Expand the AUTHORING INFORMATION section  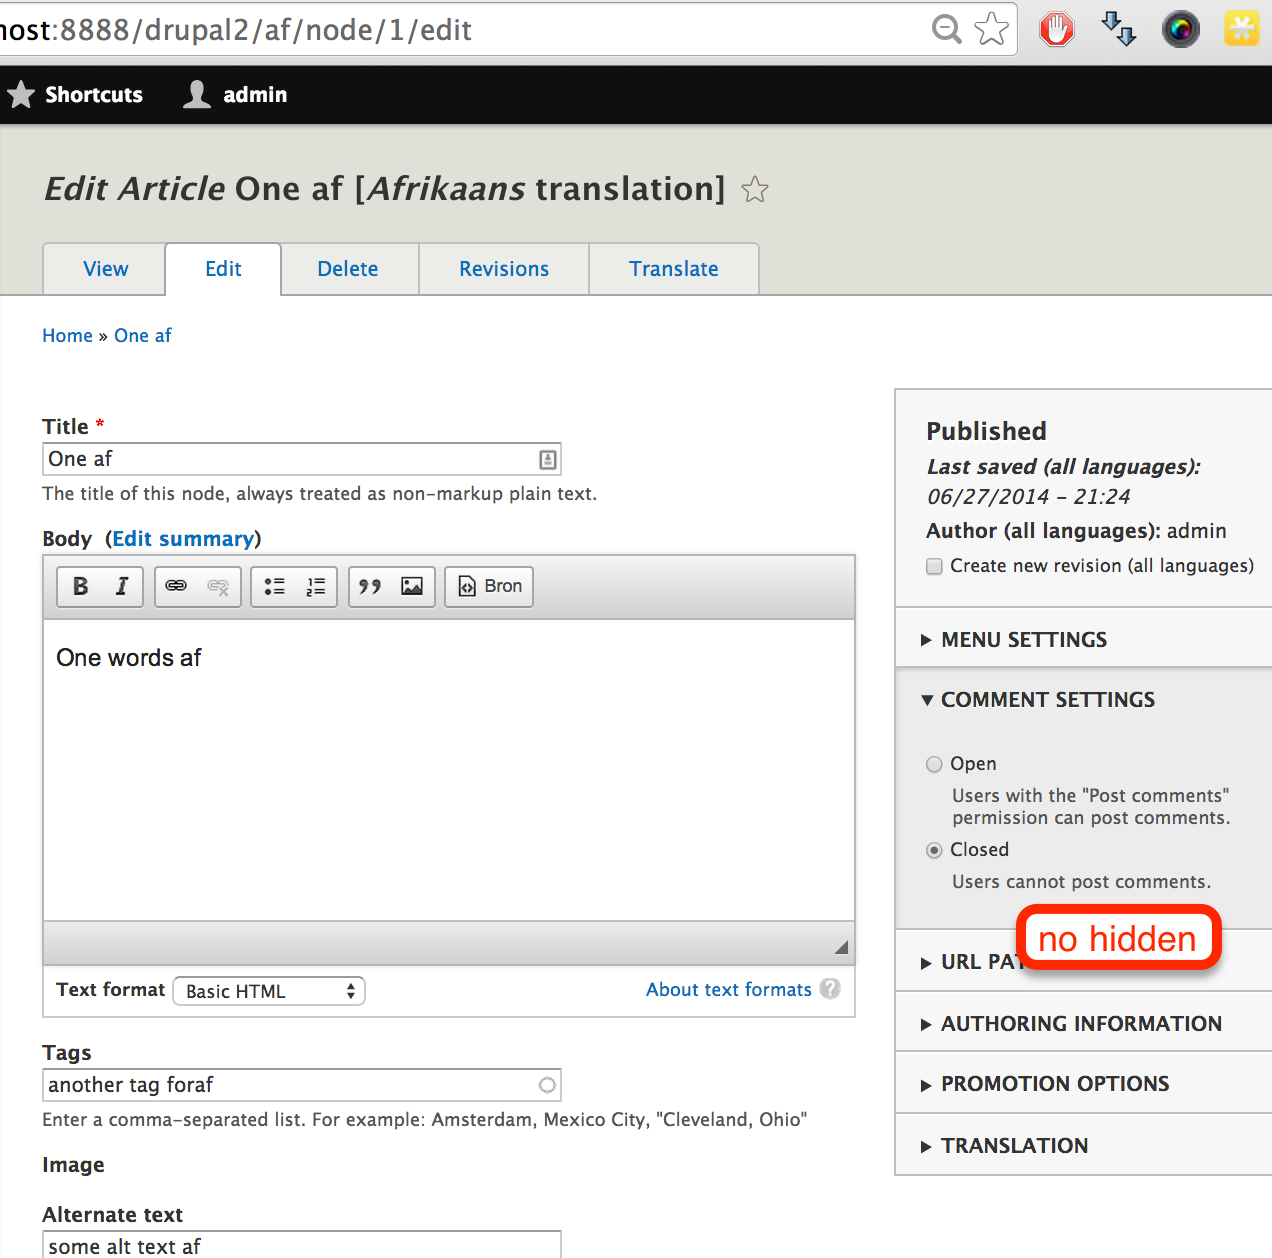(1080, 1023)
